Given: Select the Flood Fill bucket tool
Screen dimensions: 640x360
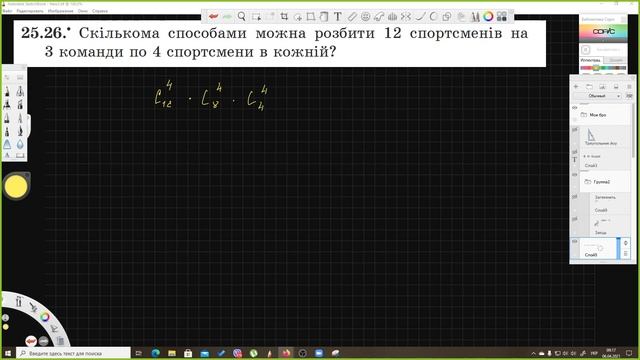Looking at the screenshot, I should pyautogui.click(x=324, y=17).
